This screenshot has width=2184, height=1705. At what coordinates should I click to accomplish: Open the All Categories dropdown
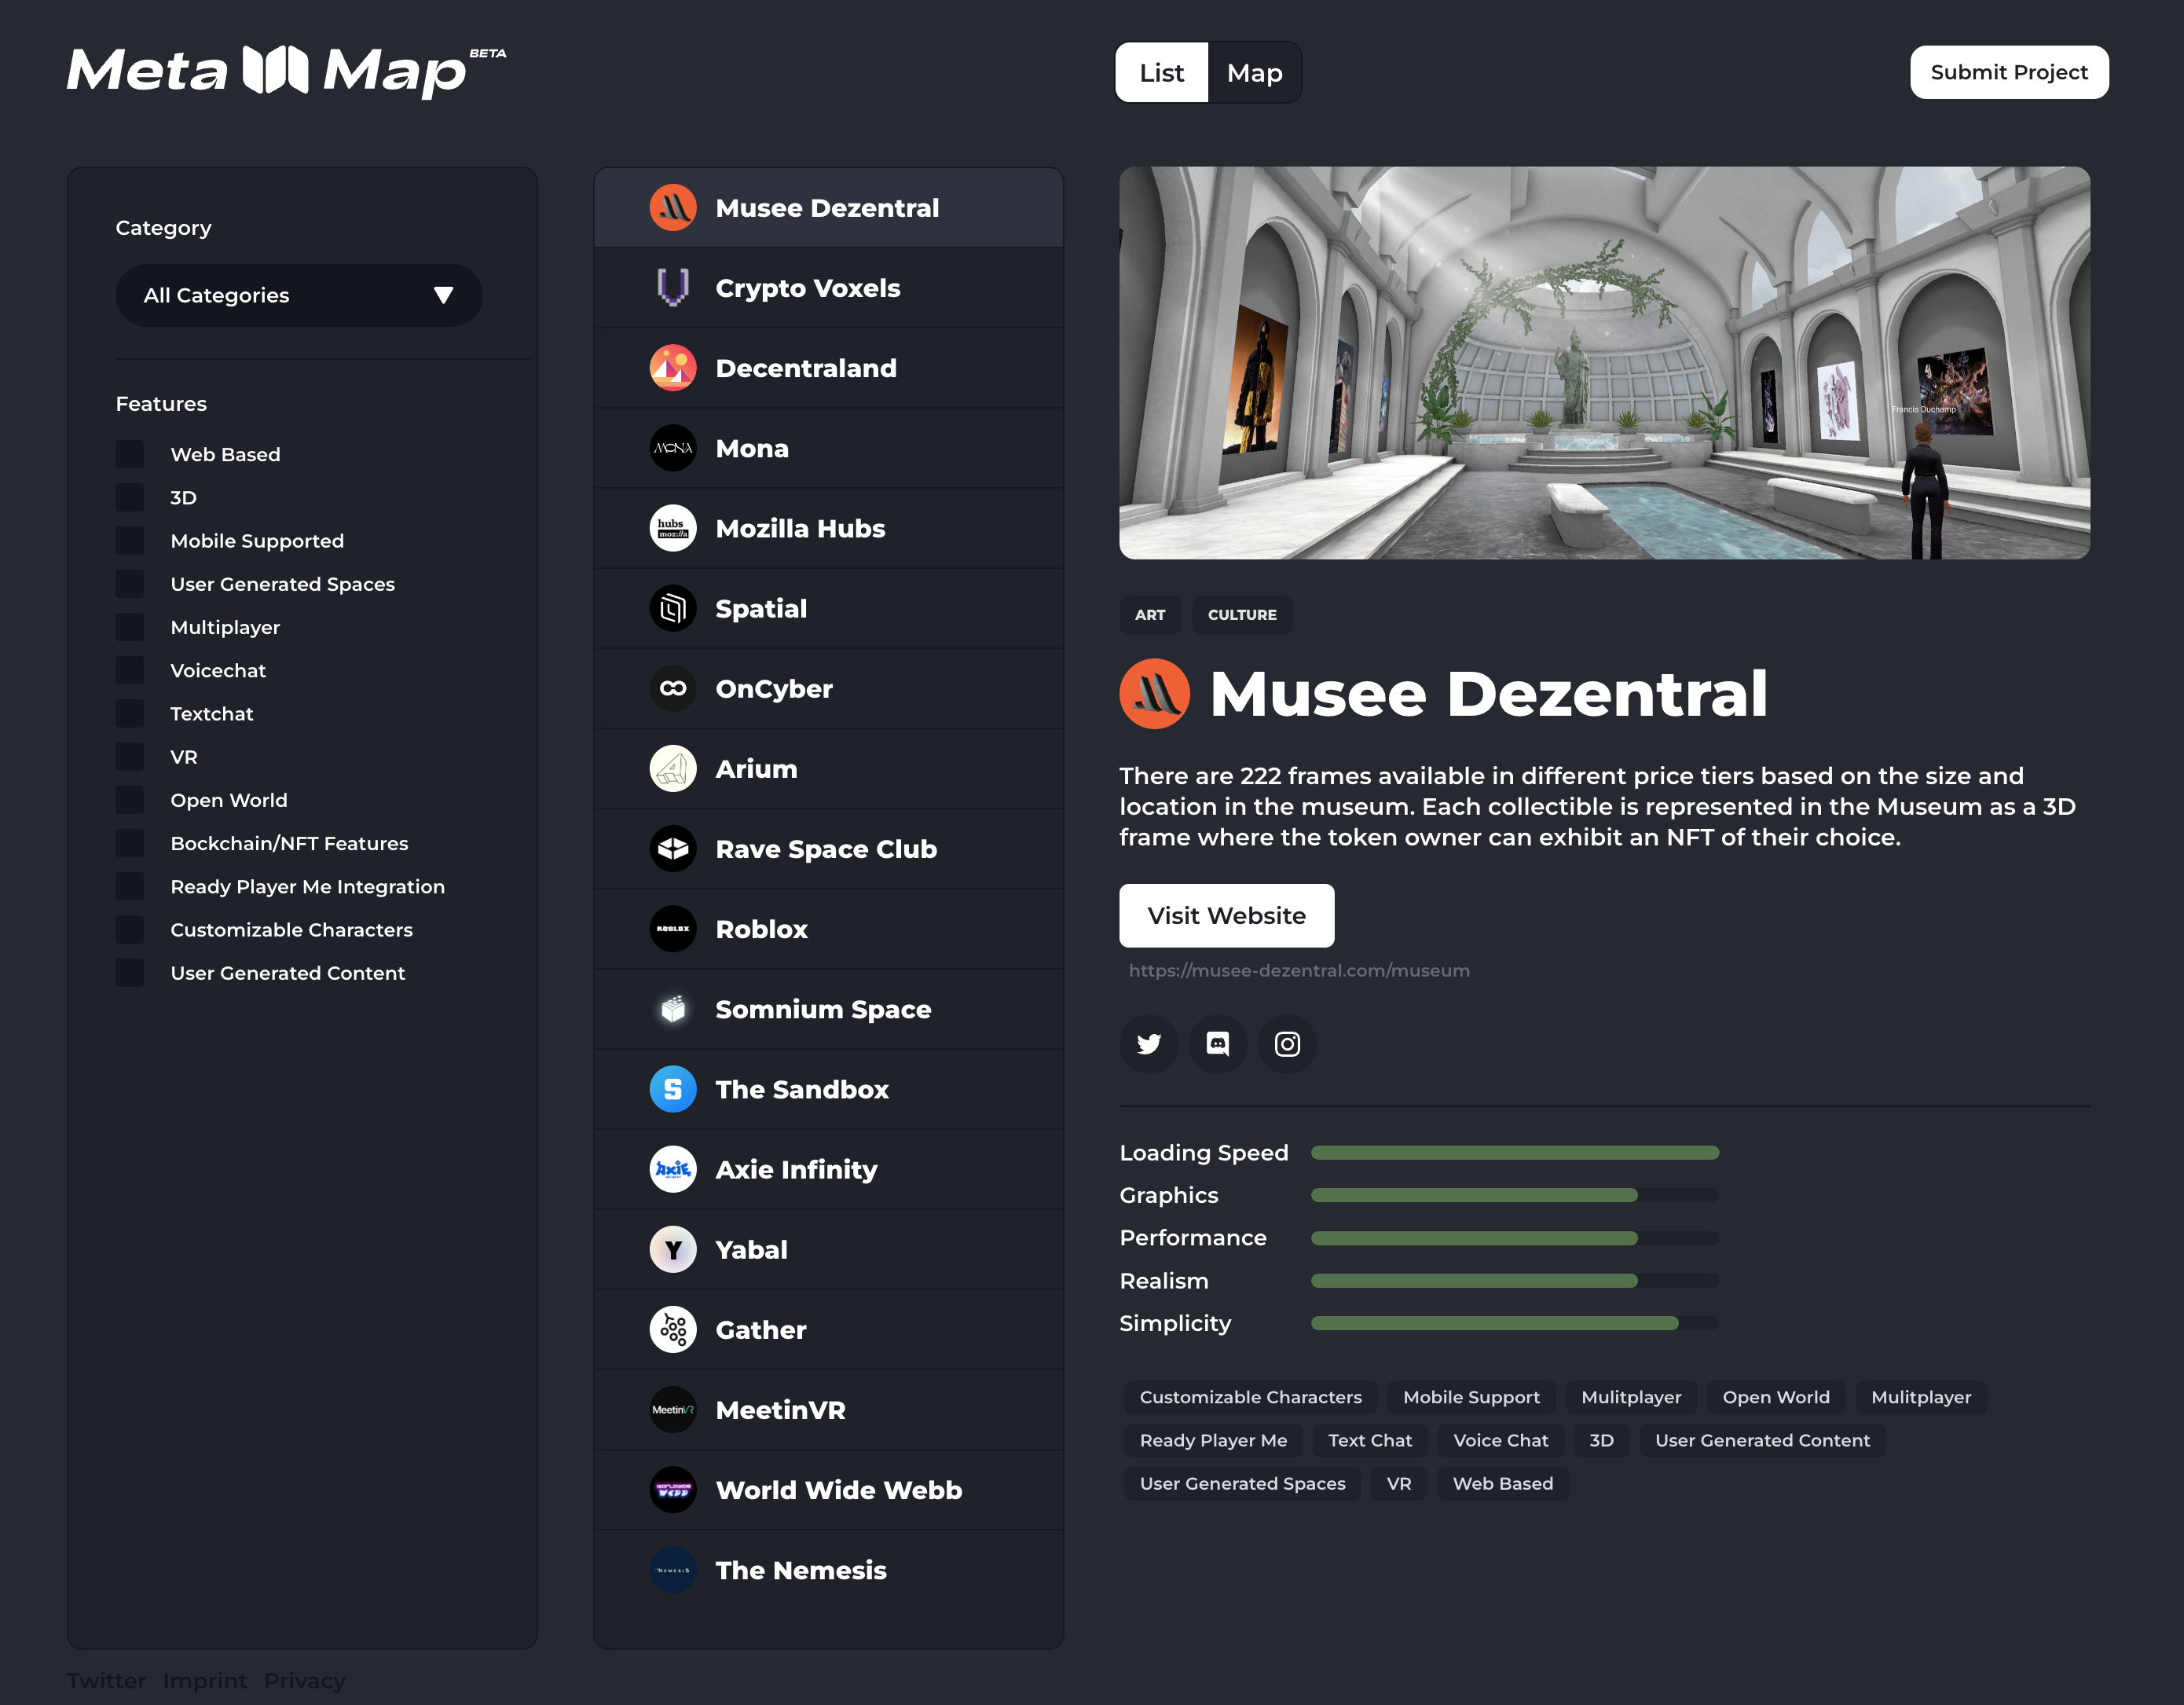coord(299,295)
